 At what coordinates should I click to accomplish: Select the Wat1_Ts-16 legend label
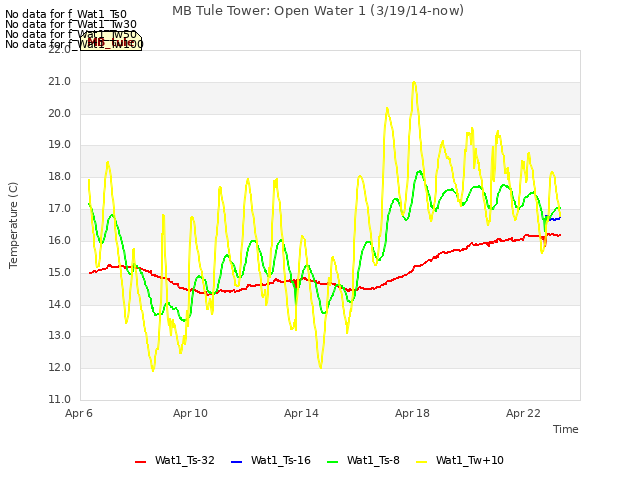[281, 460]
